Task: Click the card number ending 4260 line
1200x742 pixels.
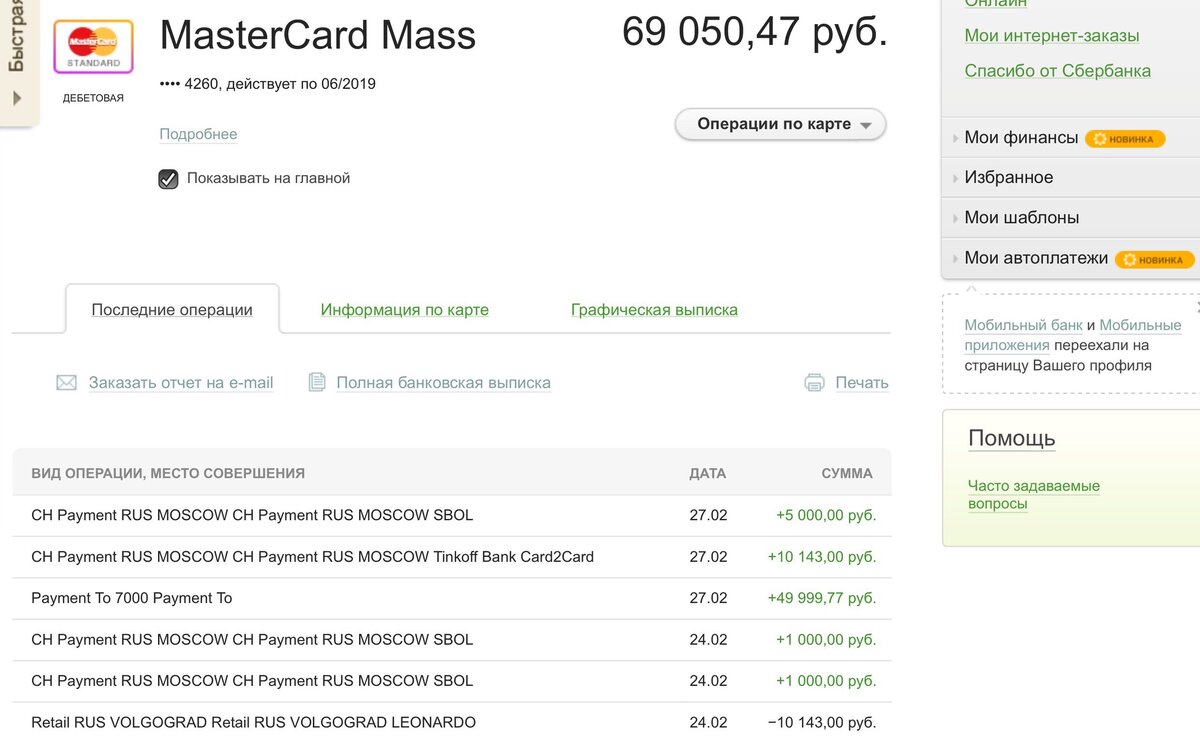Action: coord(268,84)
